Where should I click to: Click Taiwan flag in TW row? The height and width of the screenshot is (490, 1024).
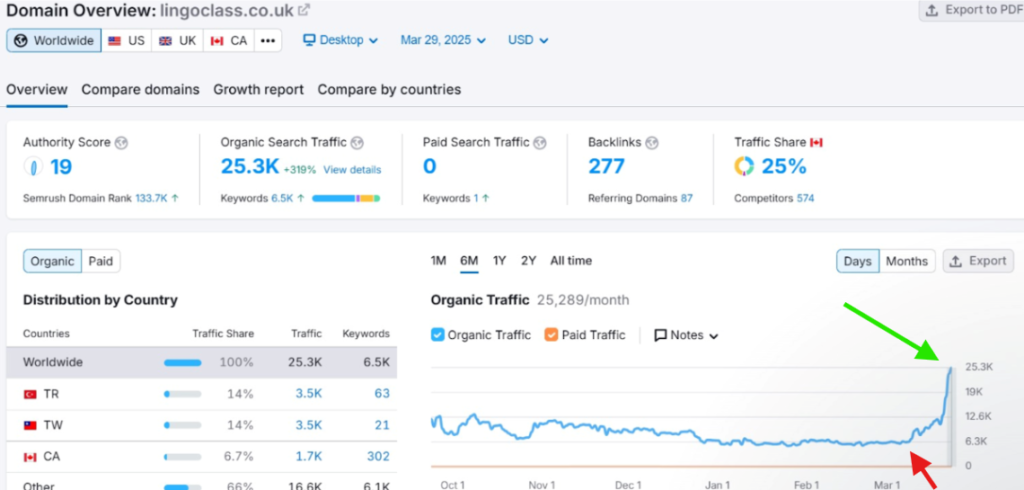(x=30, y=425)
